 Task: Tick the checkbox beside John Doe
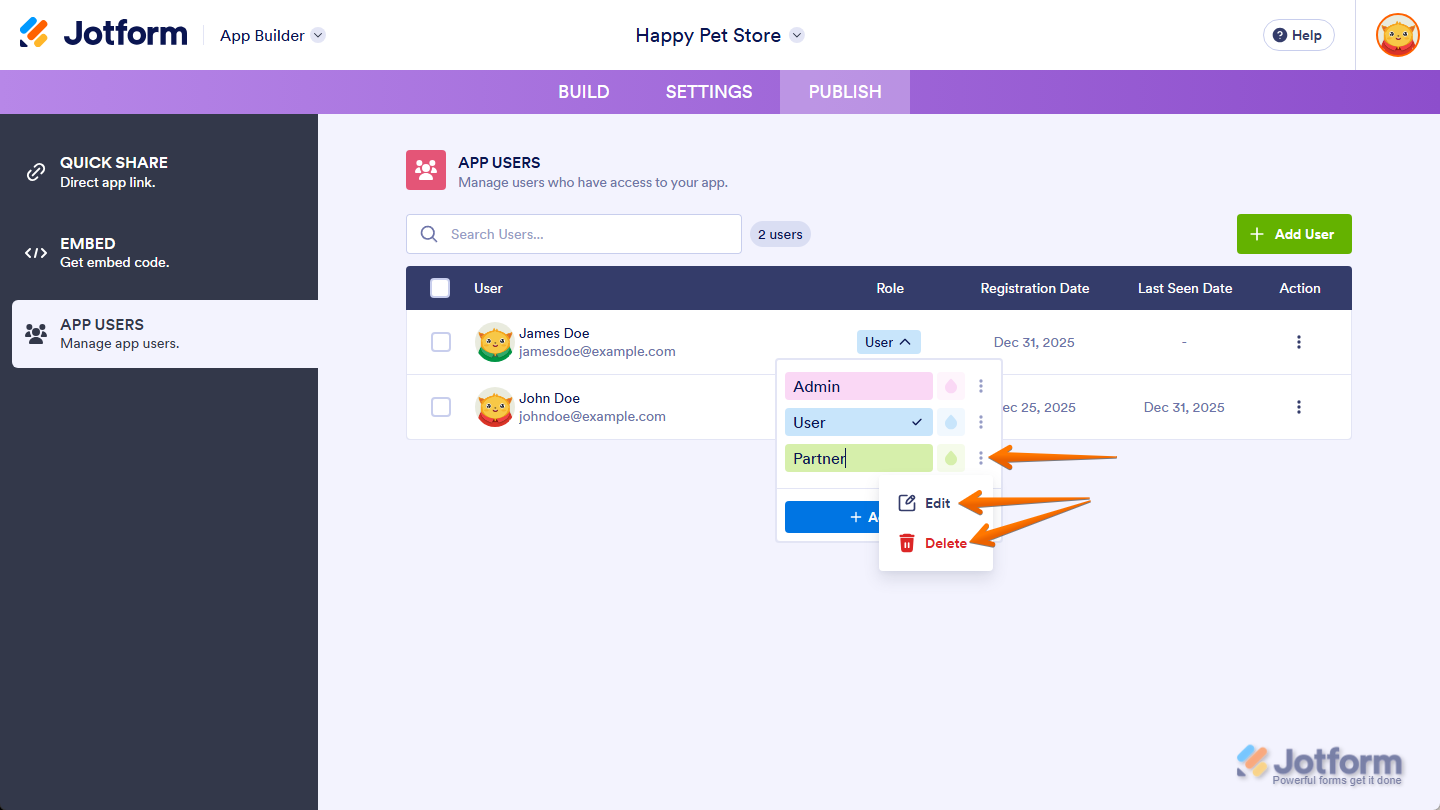(x=441, y=407)
